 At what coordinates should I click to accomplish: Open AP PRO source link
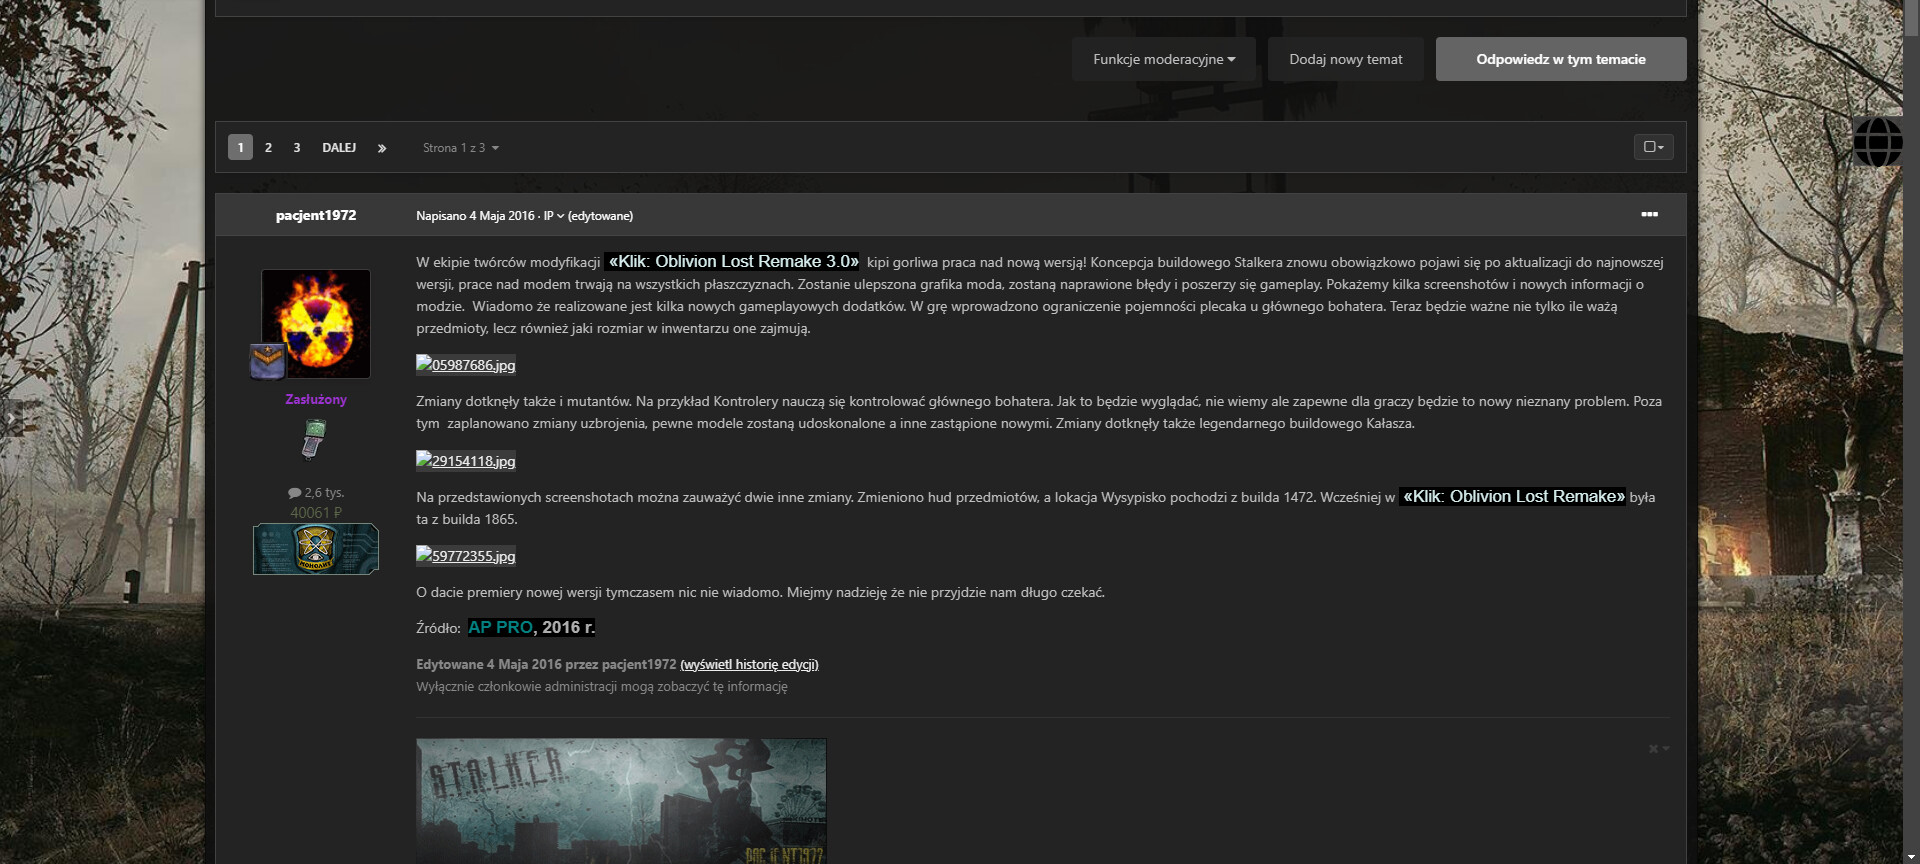(x=500, y=627)
